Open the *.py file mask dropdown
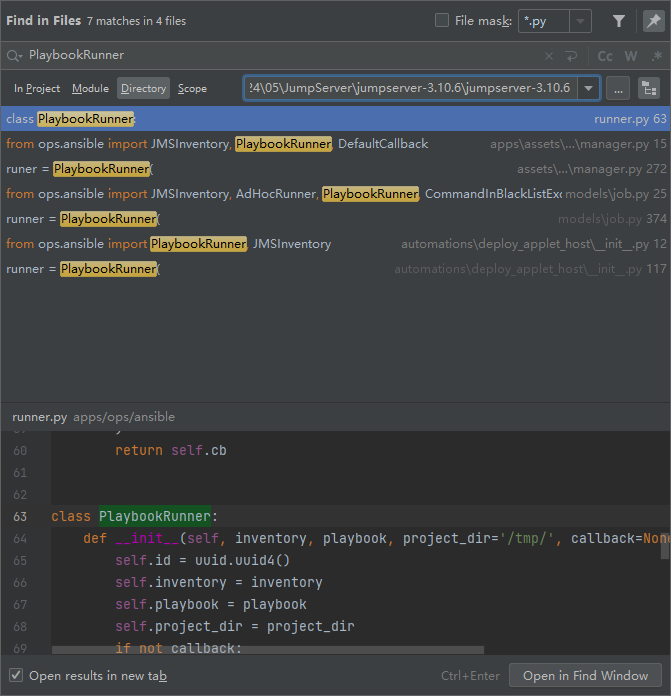 click(580, 21)
